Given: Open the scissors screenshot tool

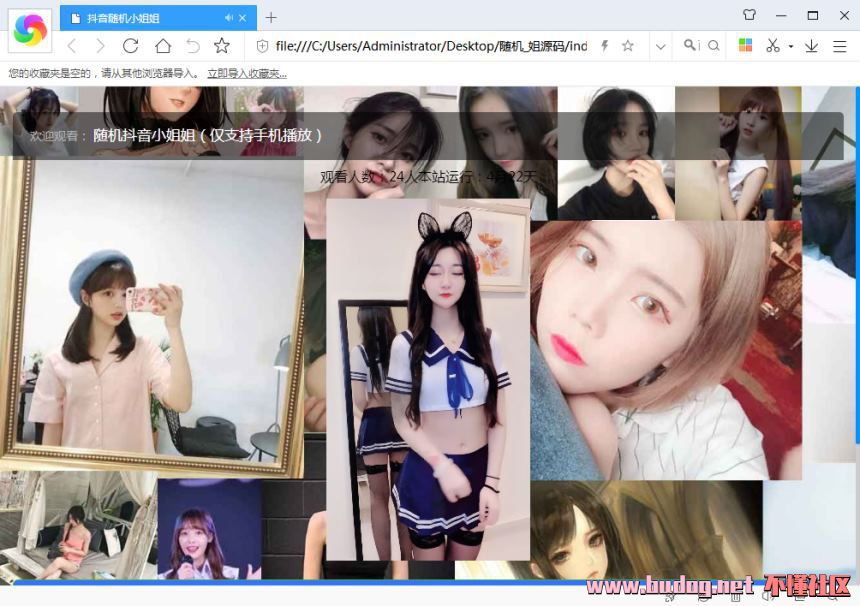Looking at the screenshot, I should [x=772, y=46].
